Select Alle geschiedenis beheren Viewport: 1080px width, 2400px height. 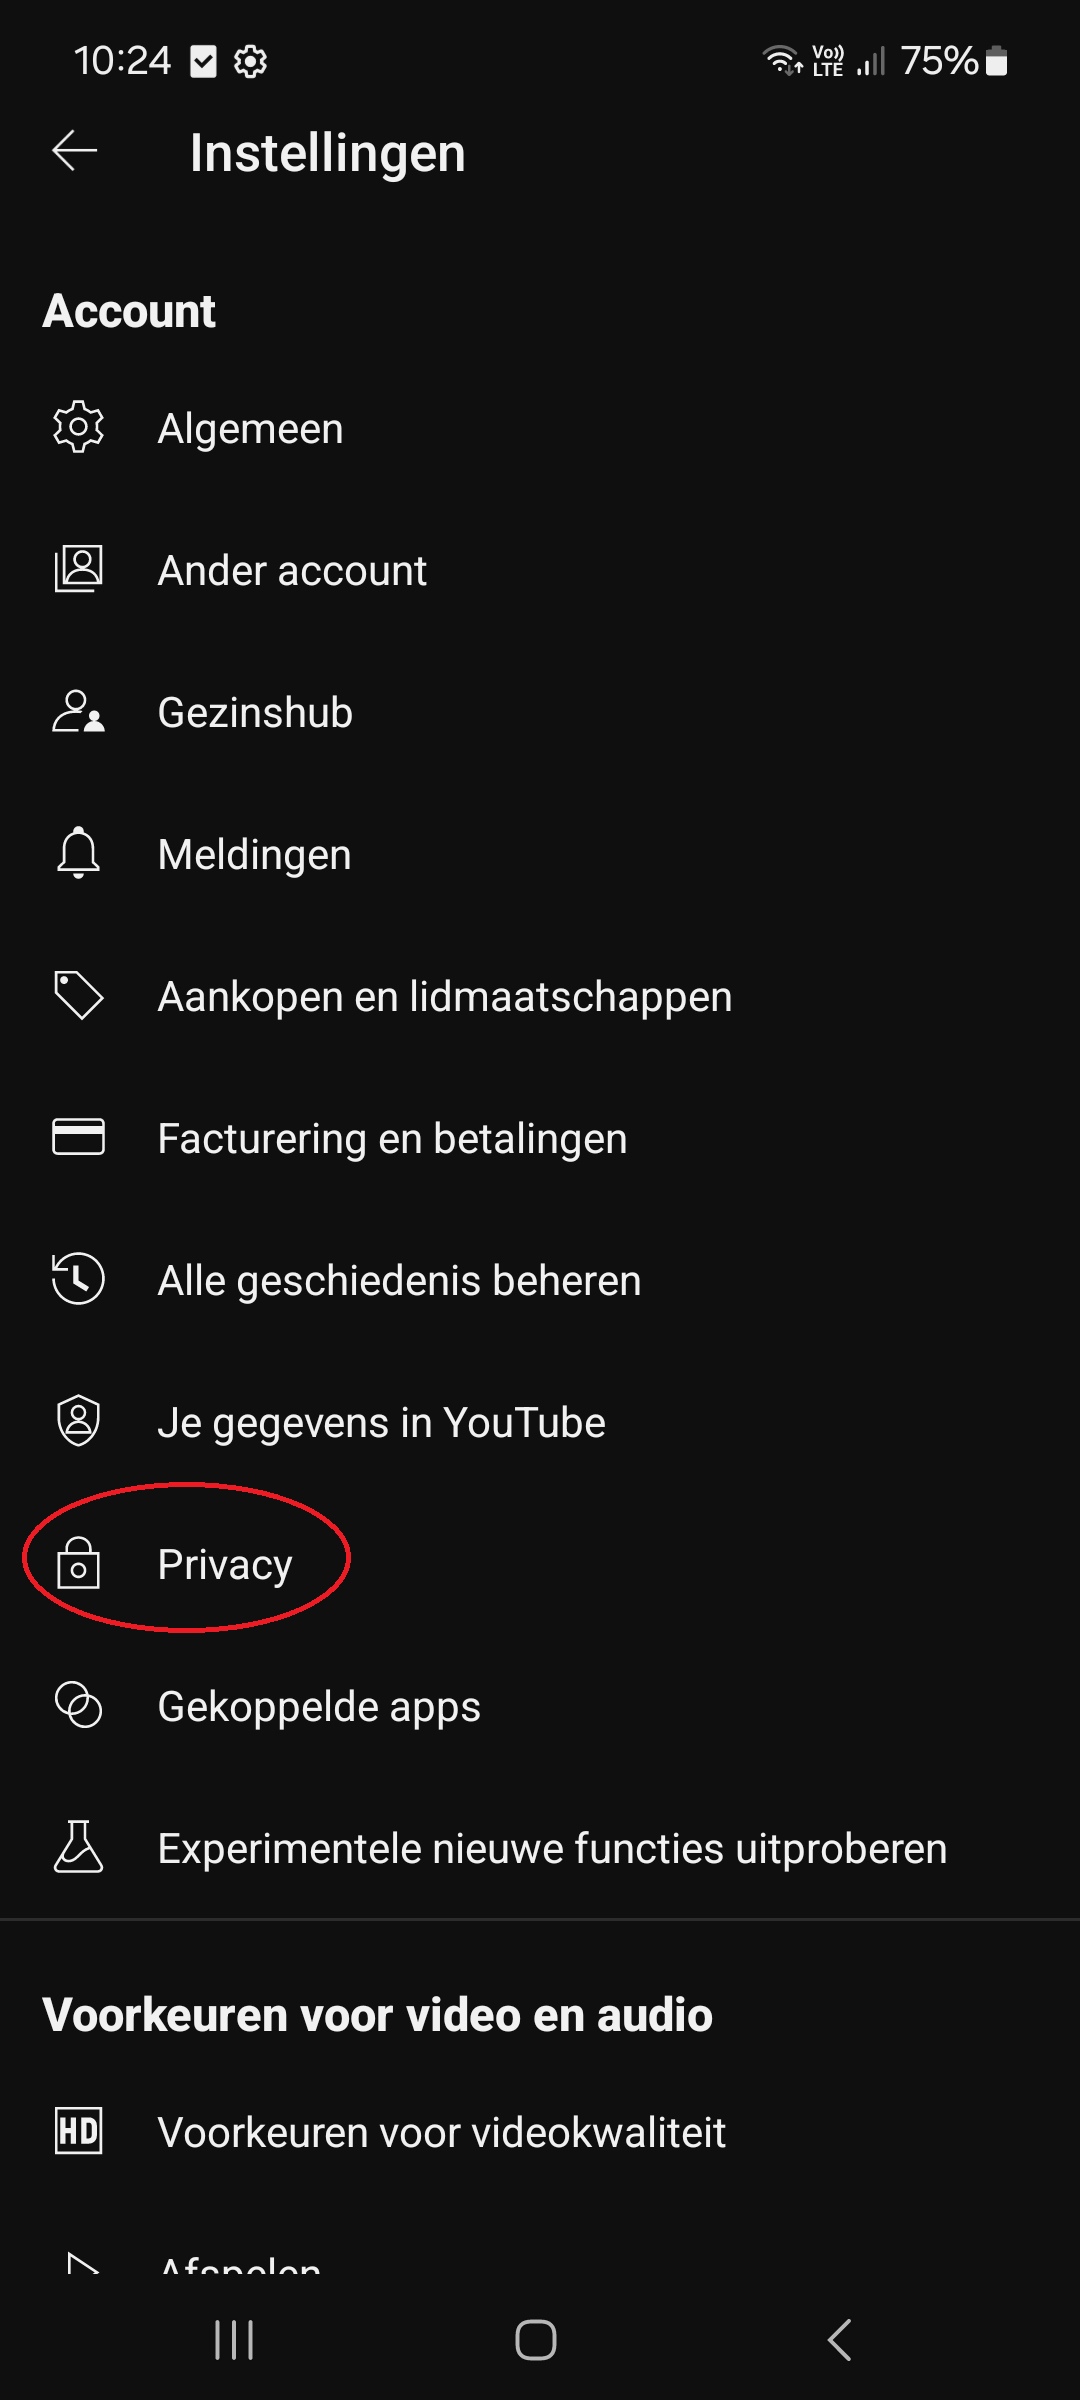tap(399, 1281)
